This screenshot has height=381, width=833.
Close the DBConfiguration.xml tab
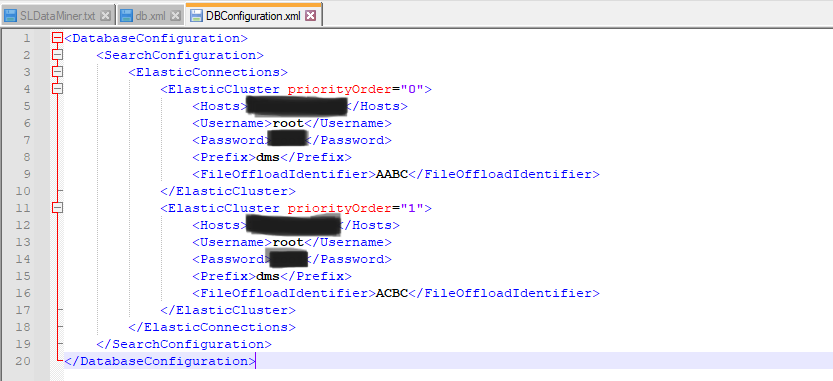(x=311, y=16)
